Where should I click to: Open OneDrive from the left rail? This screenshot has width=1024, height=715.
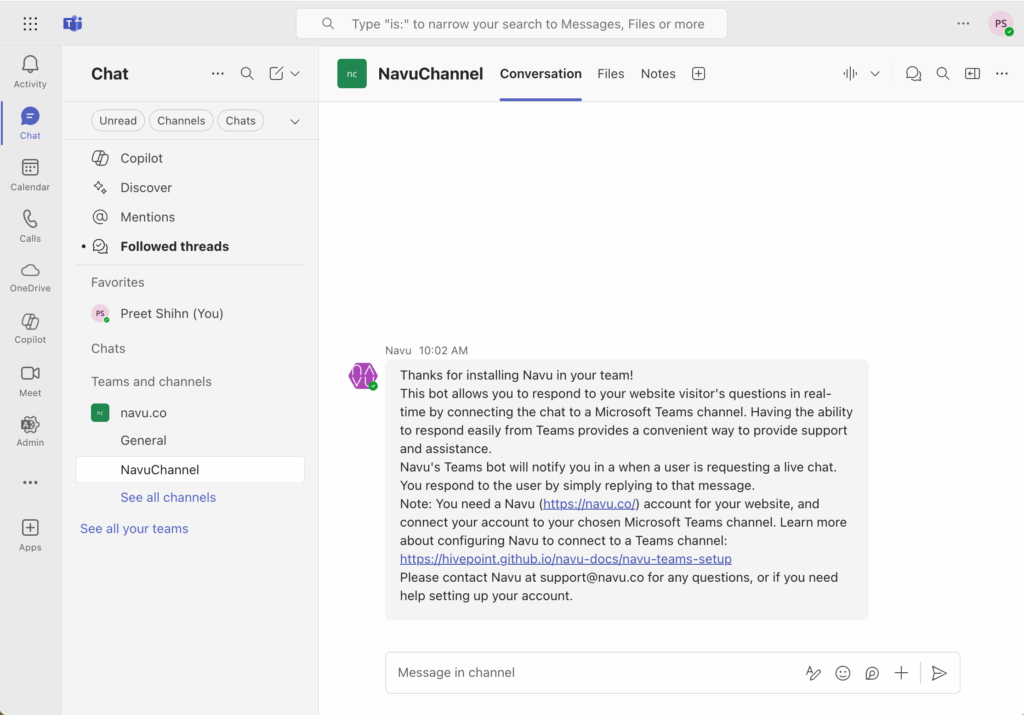[x=30, y=277]
